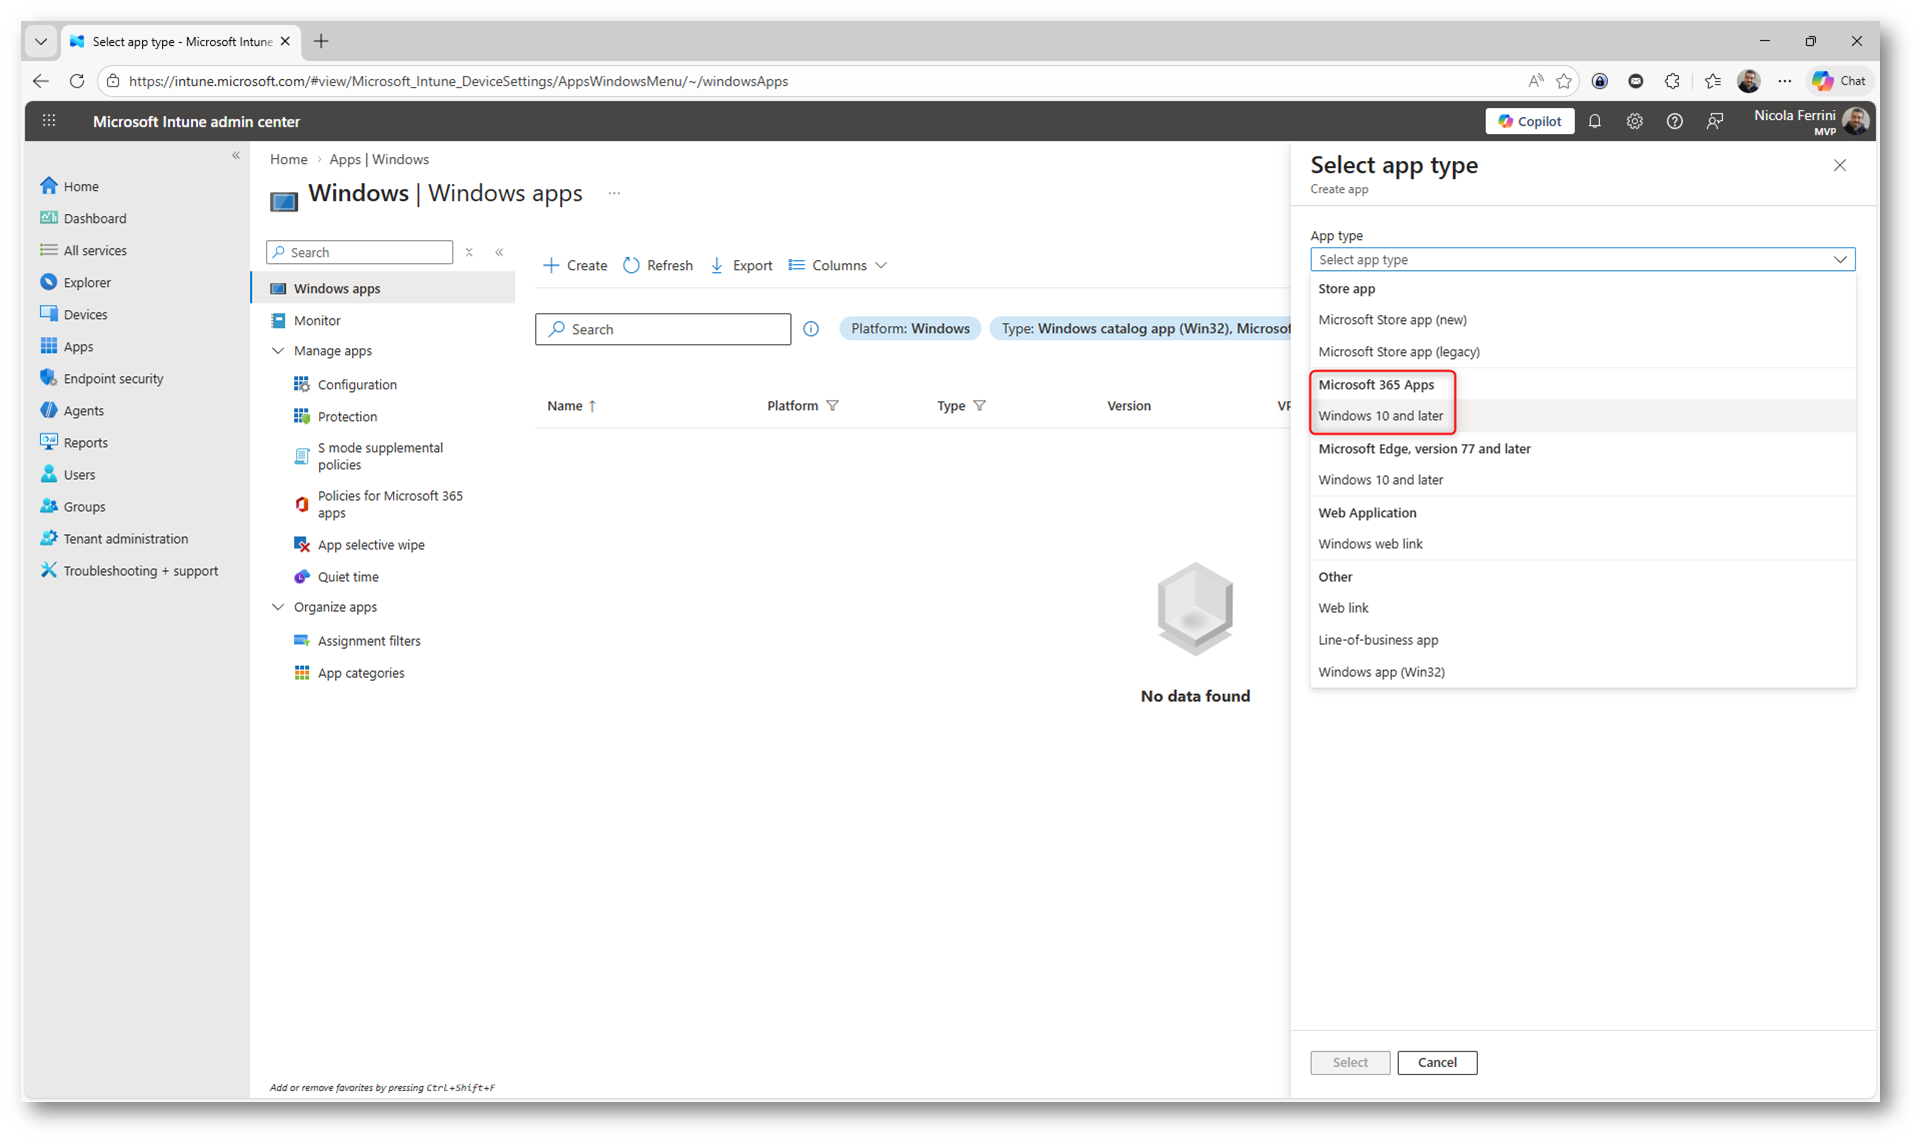Image resolution: width=1922 pixels, height=1144 pixels.
Task: Click the Cancel button
Action: (x=1436, y=1062)
